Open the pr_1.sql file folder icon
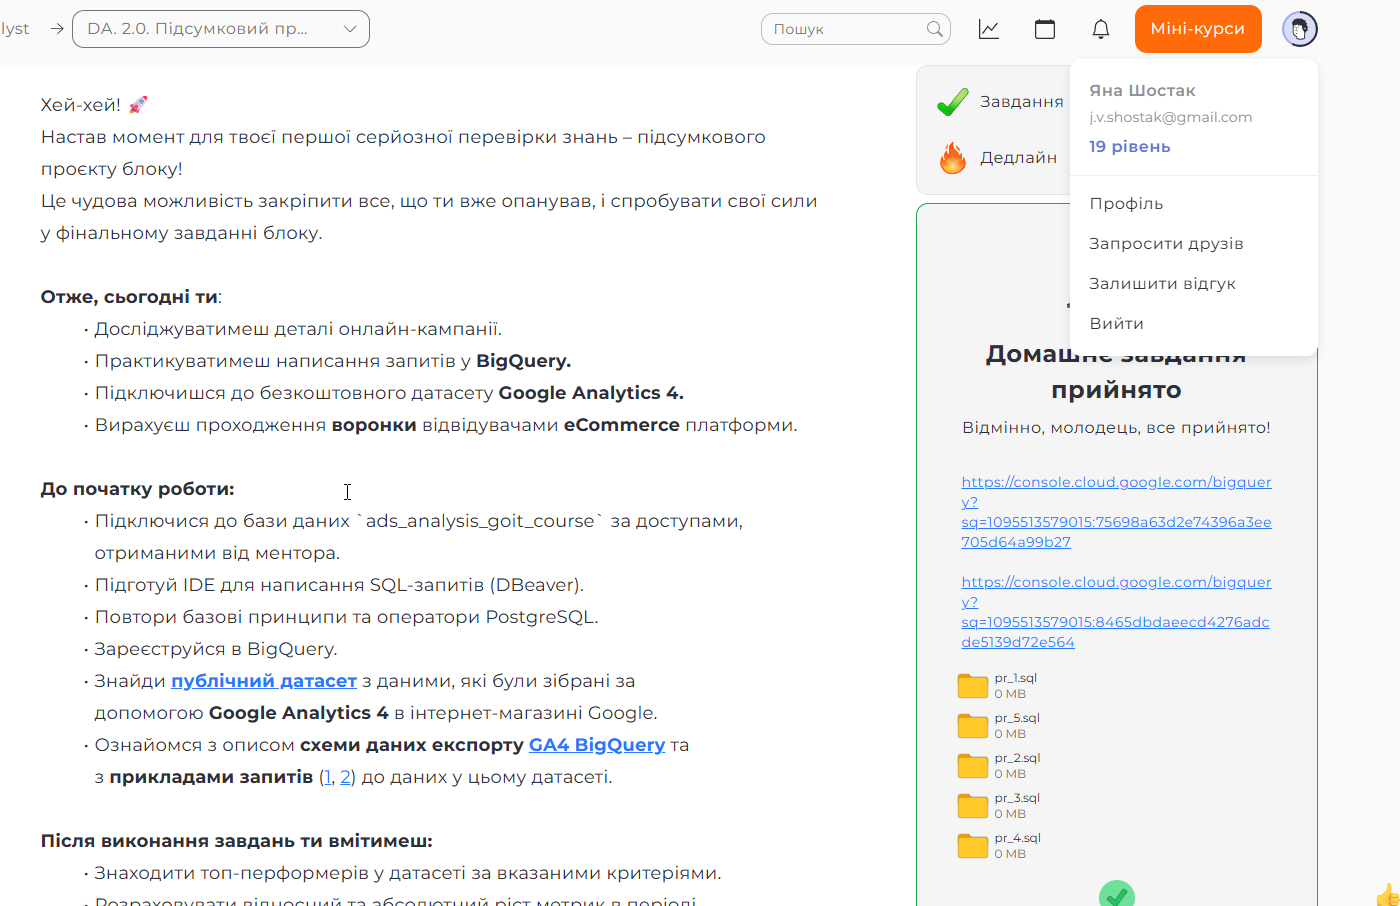The height and width of the screenshot is (906, 1400). click(972, 686)
